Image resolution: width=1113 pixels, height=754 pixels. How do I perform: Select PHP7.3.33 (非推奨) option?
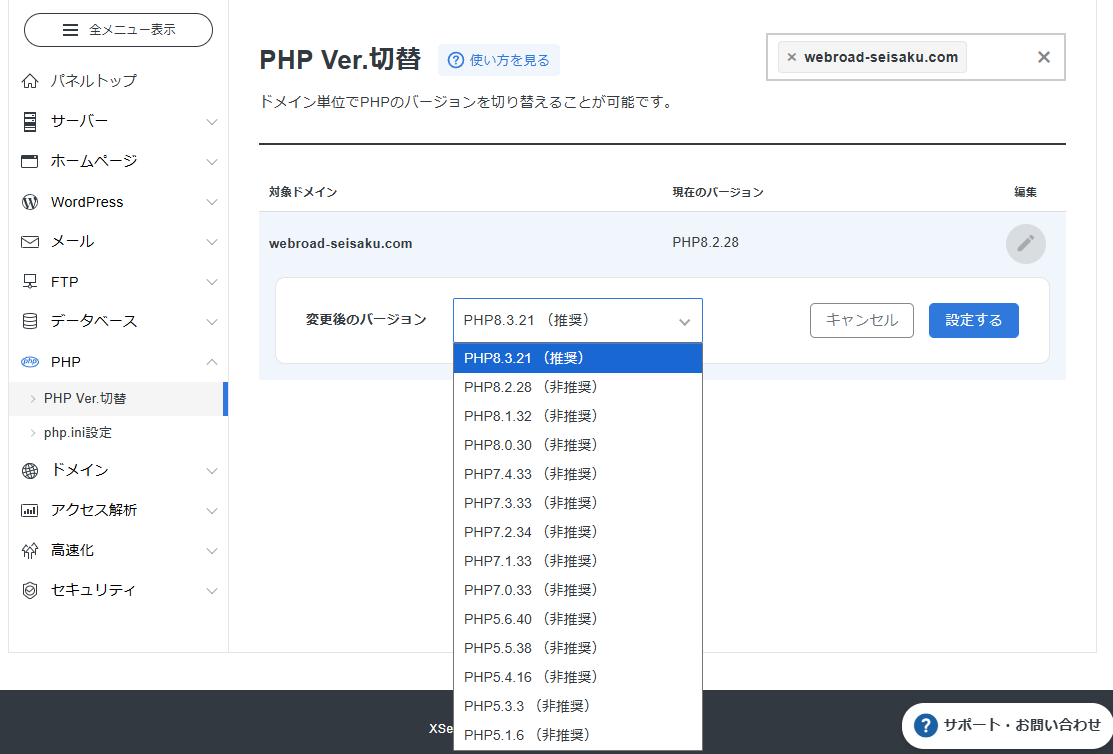[x=578, y=503]
